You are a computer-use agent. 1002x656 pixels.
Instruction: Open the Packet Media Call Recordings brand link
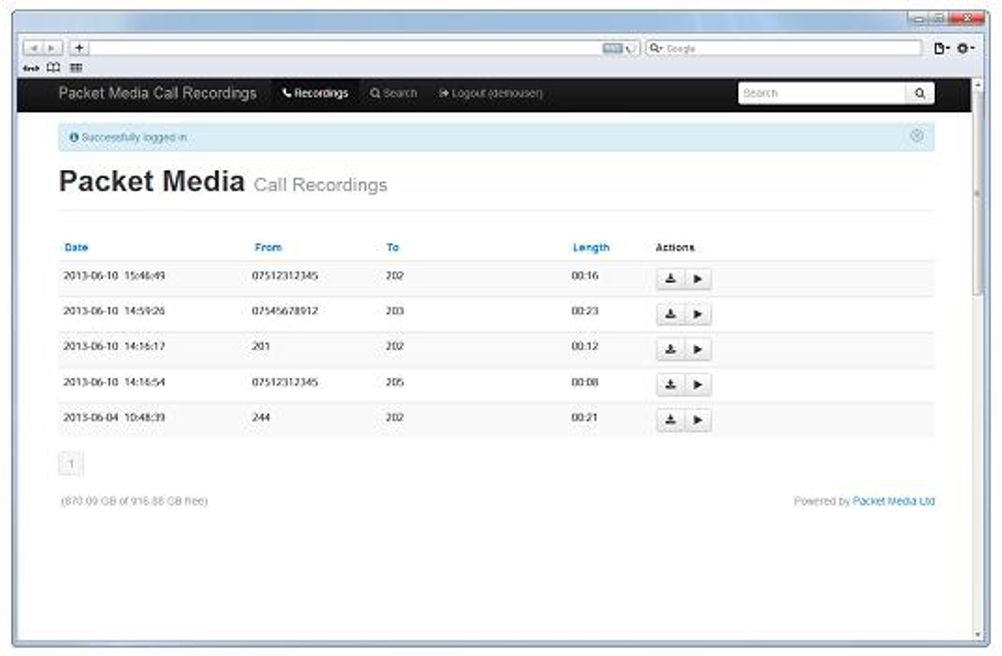[157, 93]
